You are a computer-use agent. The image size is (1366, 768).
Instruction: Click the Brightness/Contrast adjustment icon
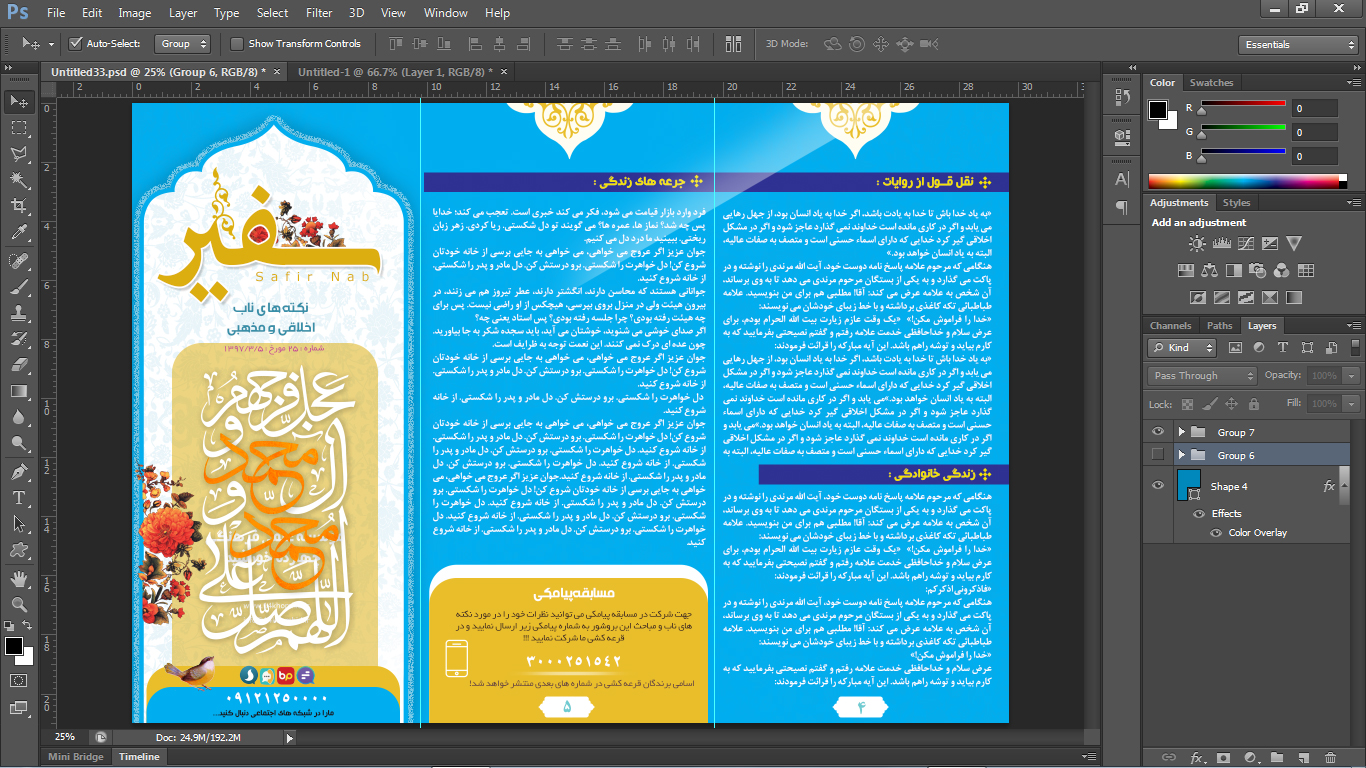pyautogui.click(x=1197, y=244)
